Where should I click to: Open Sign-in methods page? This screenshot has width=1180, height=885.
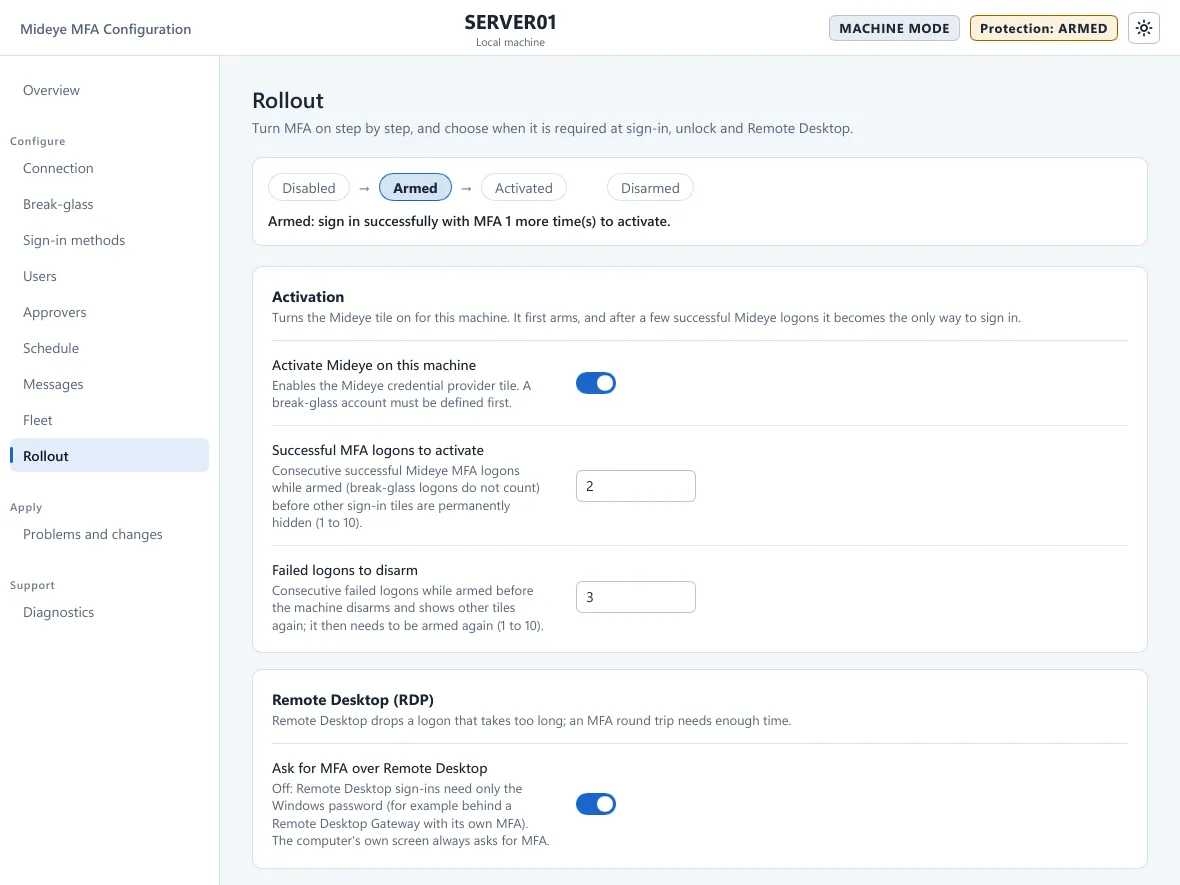tap(74, 241)
